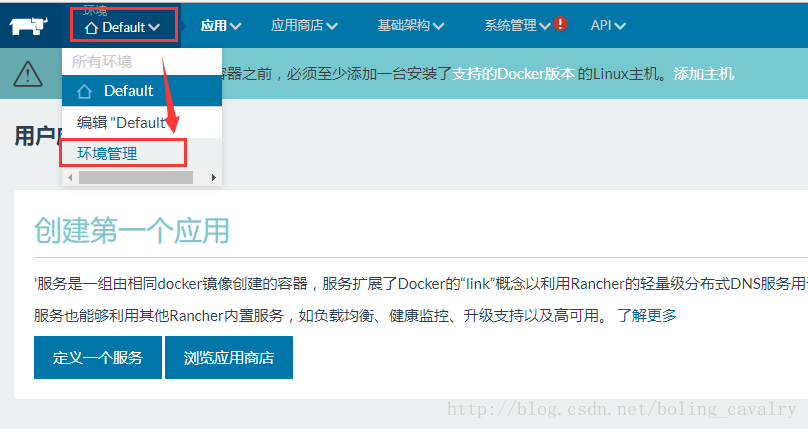Choose 编辑 "Default" entry
808x429 pixels.
[x=142, y=122]
